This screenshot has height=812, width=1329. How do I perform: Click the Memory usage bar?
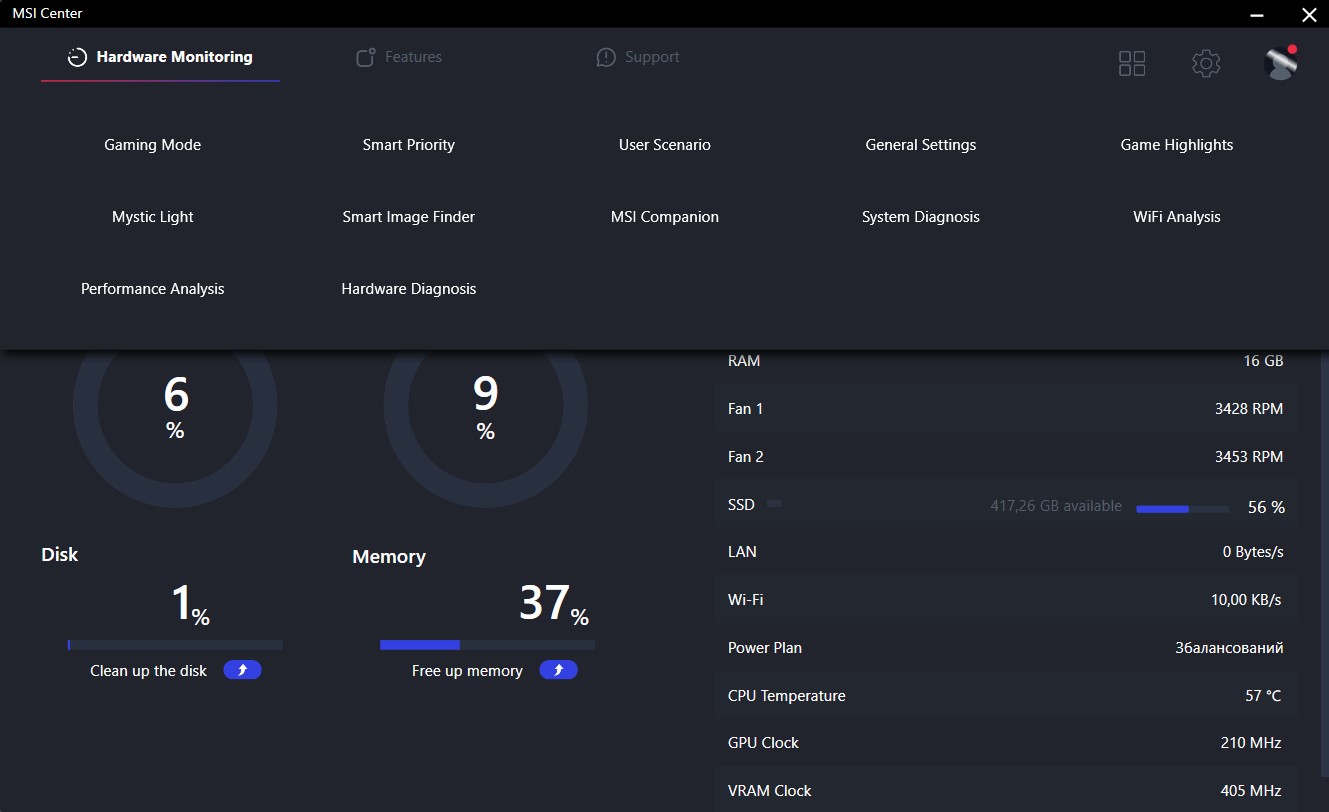pos(487,645)
